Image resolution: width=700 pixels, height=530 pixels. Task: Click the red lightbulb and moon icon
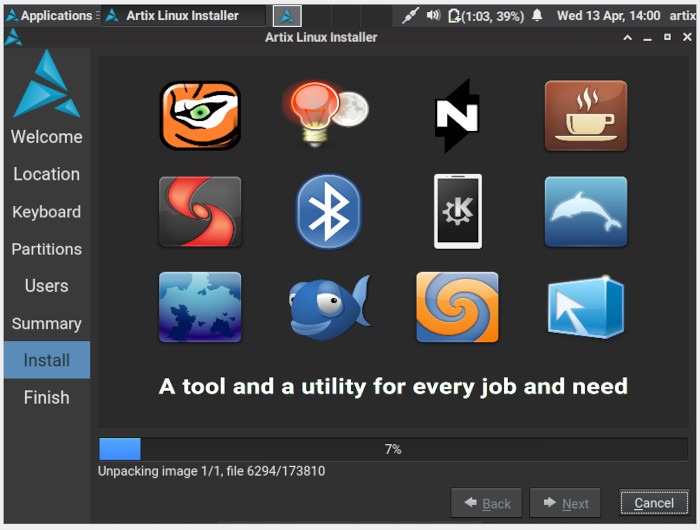pos(326,114)
